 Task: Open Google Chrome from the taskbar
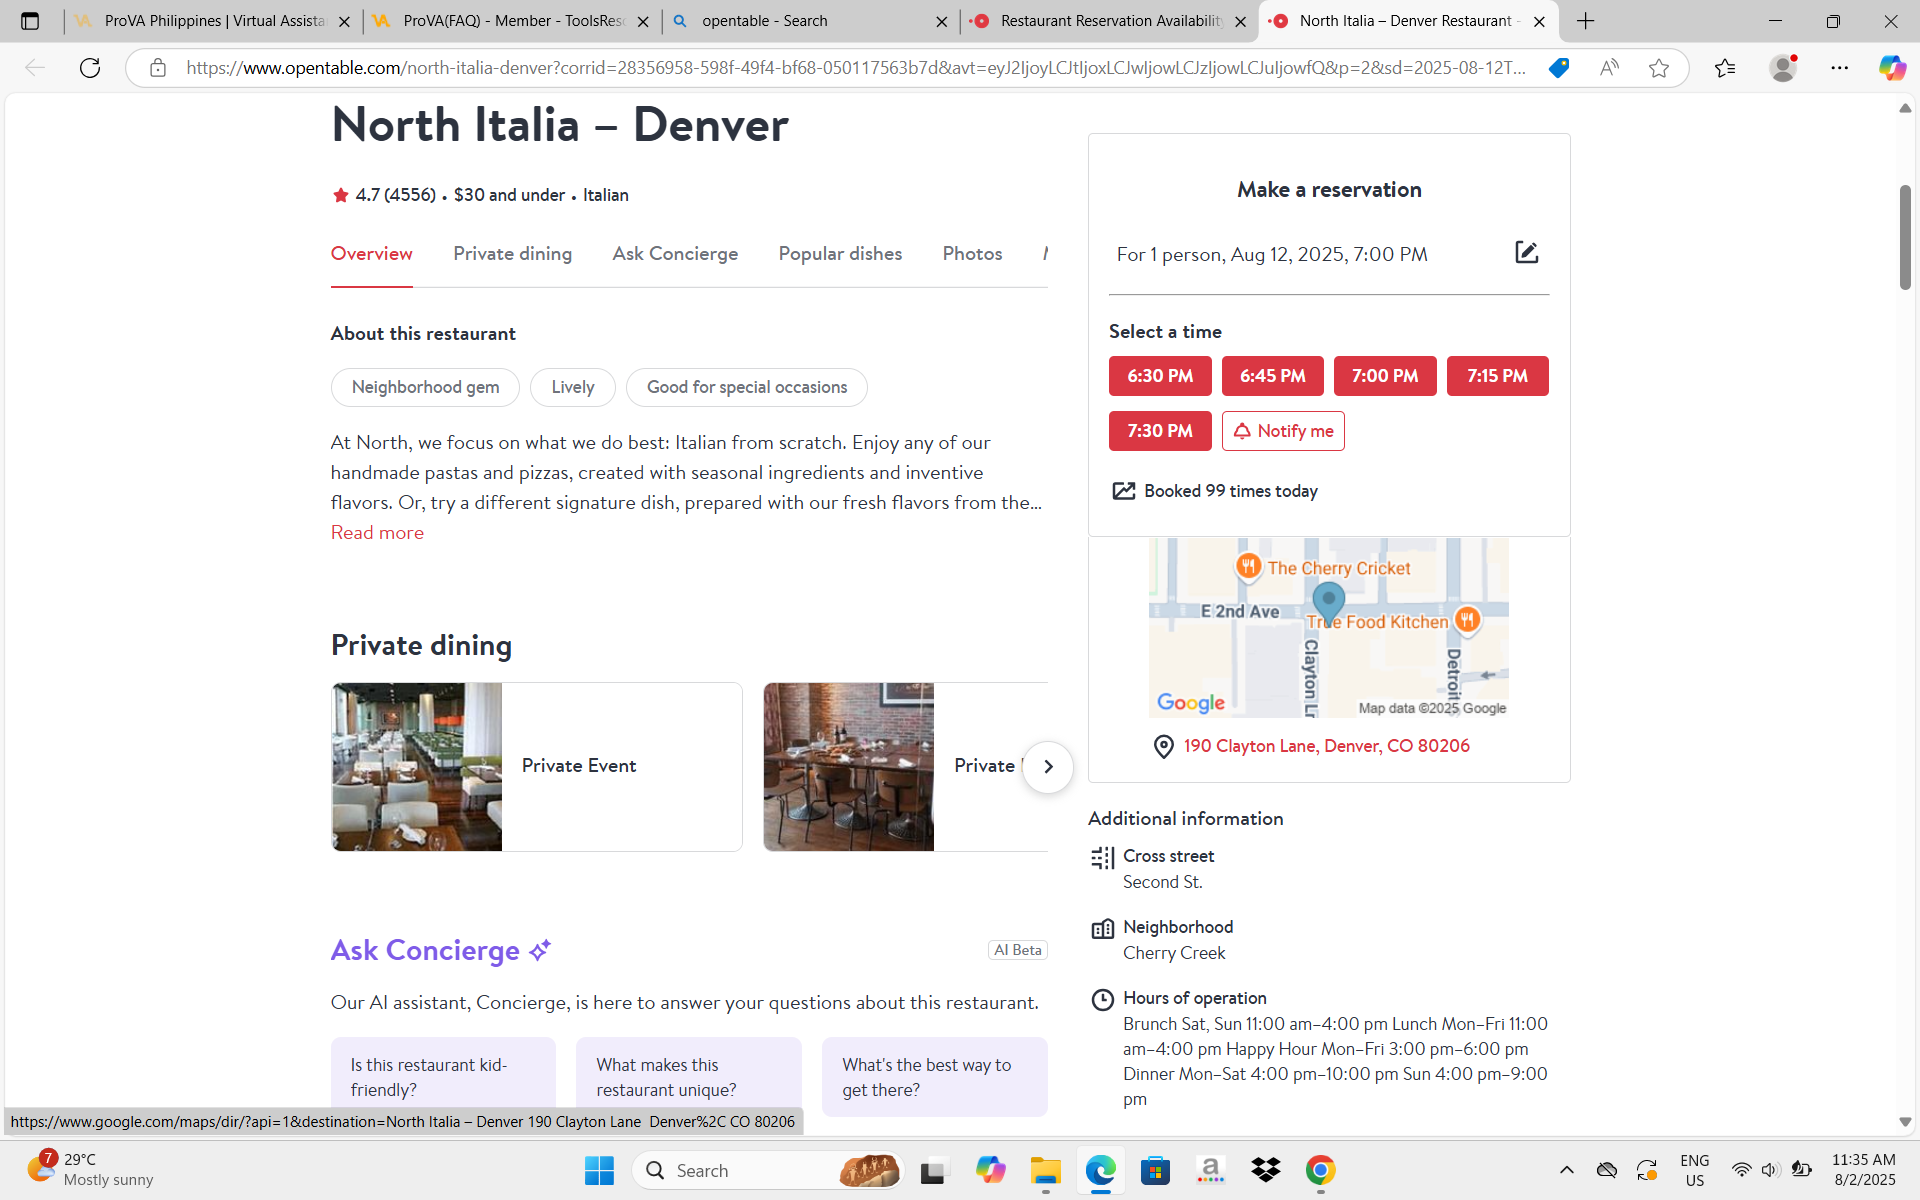tap(1320, 1170)
